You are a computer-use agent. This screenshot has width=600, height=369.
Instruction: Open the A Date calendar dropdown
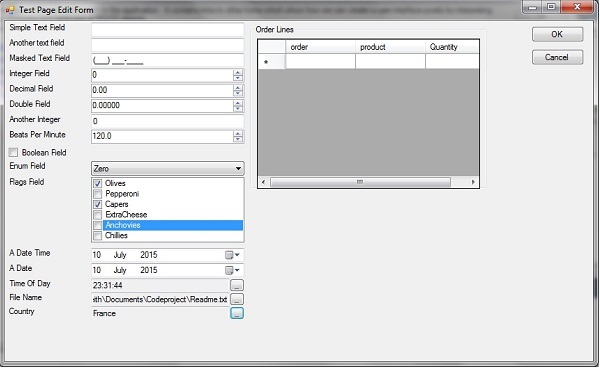[233, 270]
